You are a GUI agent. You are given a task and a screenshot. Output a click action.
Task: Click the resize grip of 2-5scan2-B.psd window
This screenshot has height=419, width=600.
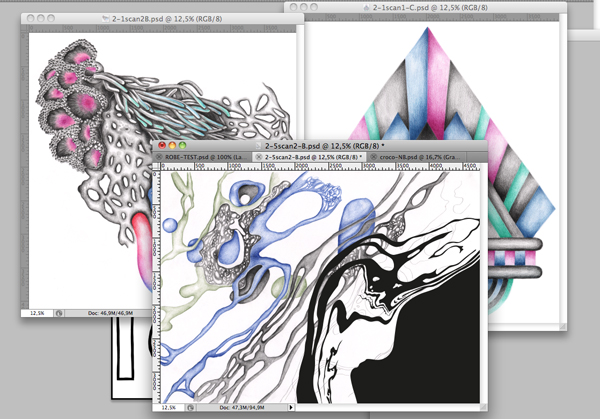click(x=484, y=408)
